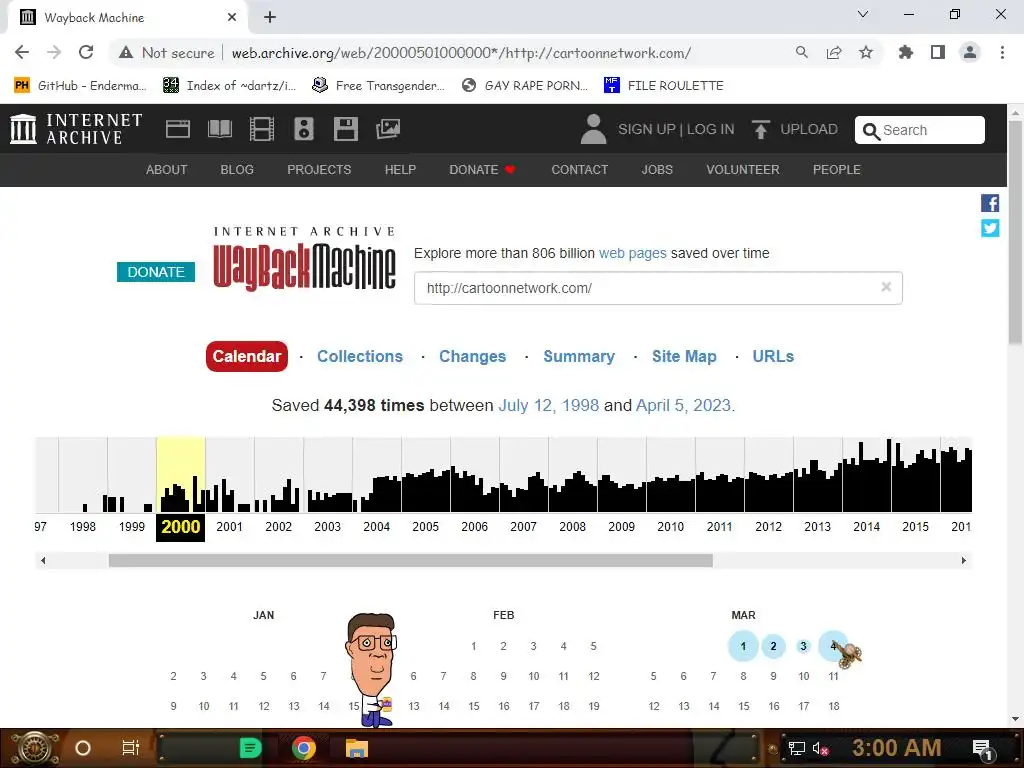1024x768 pixels.
Task: Click the timeline scroll right arrow
Action: 964,560
